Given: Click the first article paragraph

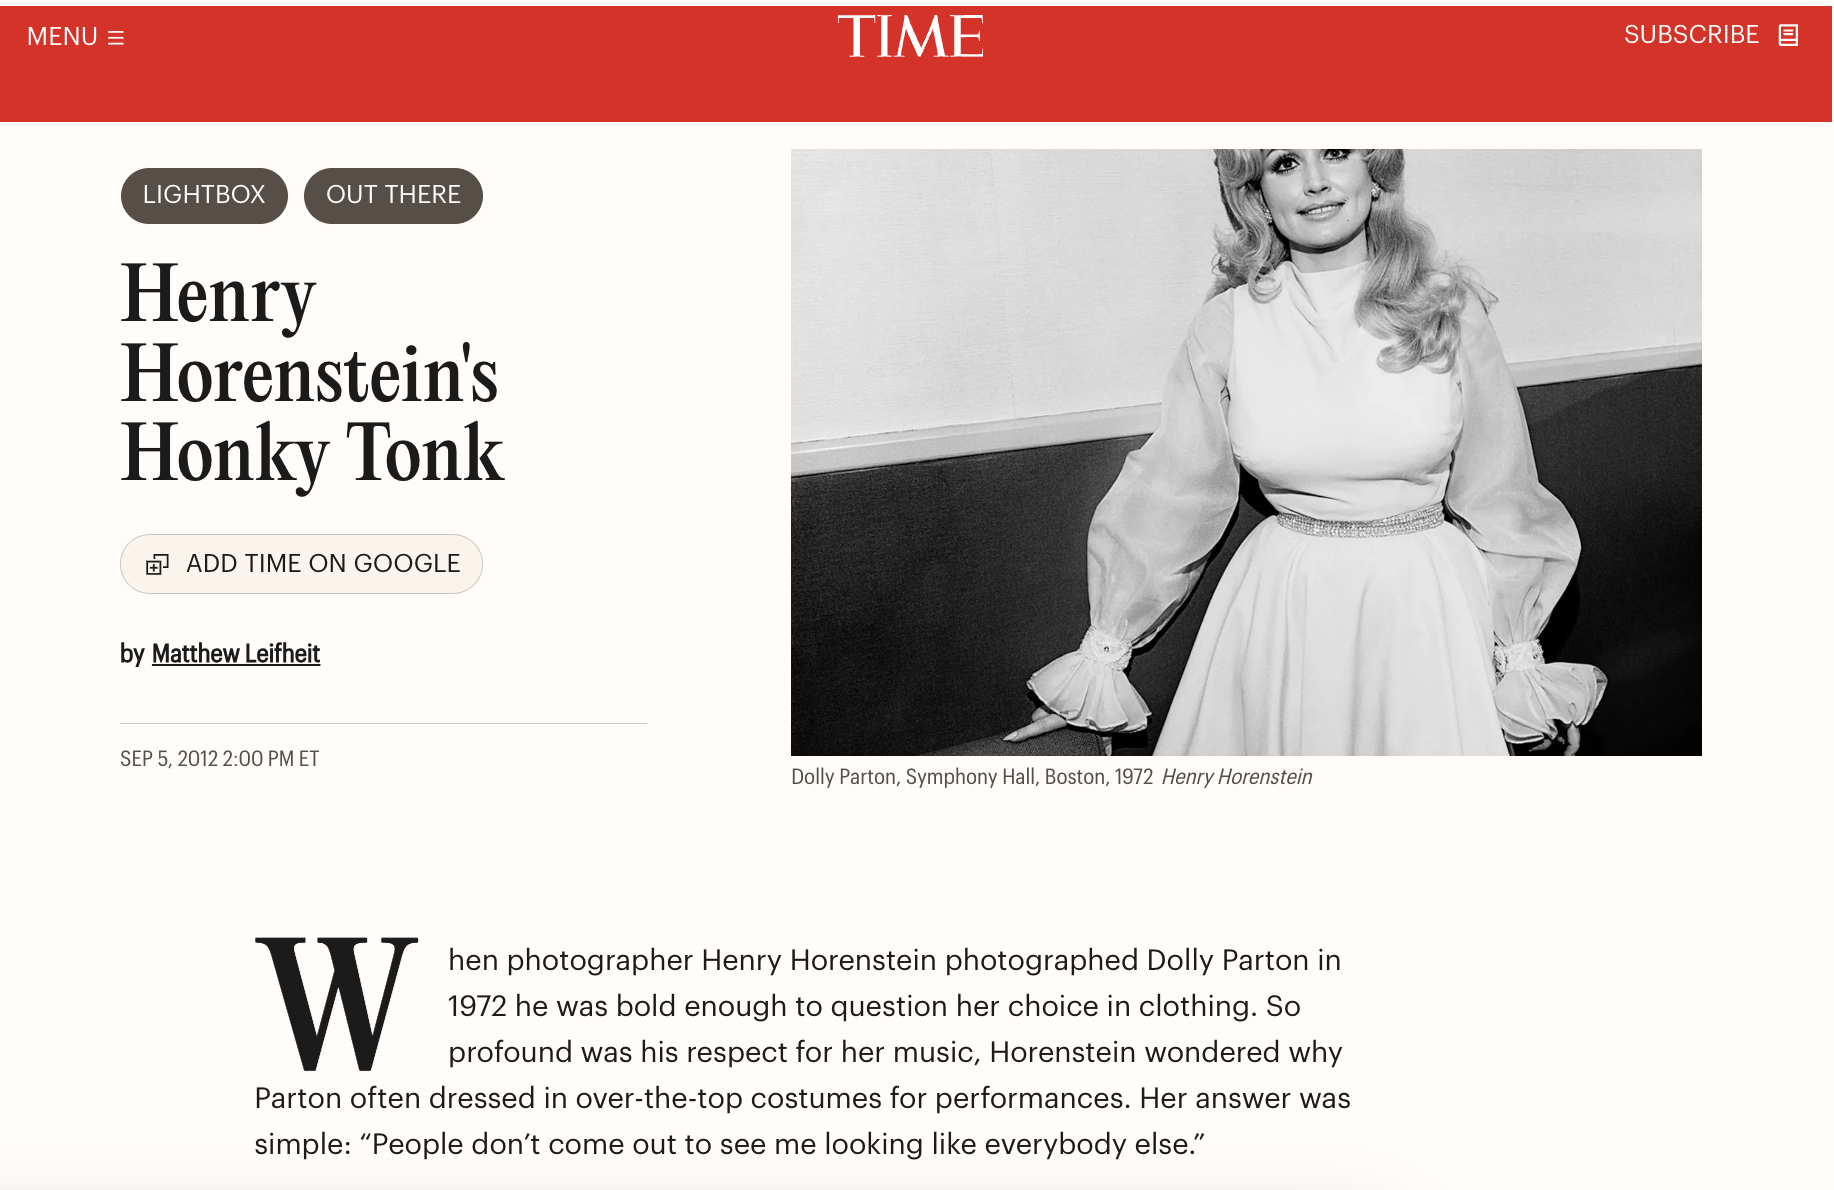Looking at the screenshot, I should tap(802, 1052).
